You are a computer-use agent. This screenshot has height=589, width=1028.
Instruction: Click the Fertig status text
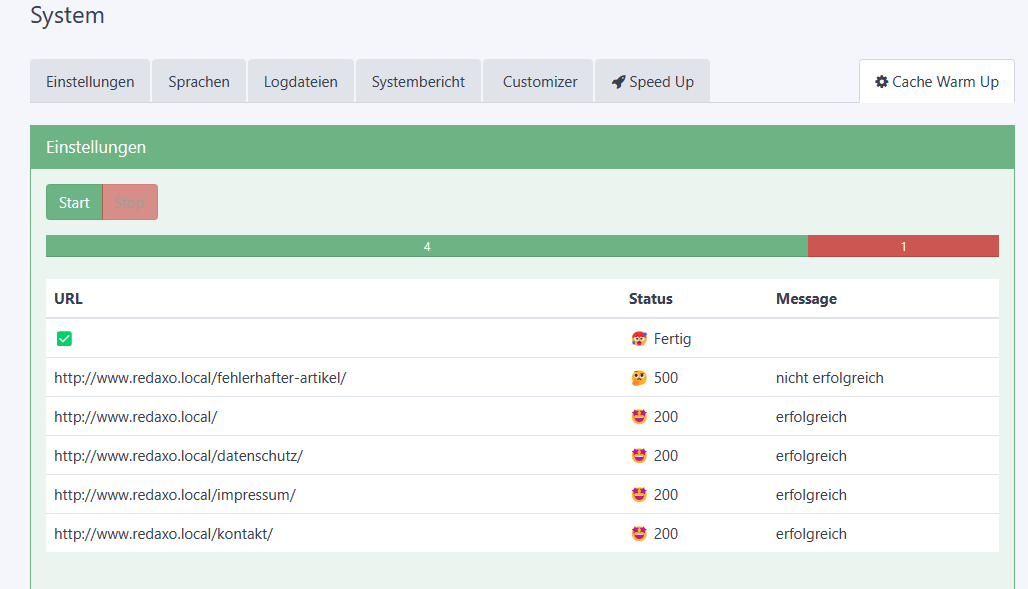tap(672, 339)
